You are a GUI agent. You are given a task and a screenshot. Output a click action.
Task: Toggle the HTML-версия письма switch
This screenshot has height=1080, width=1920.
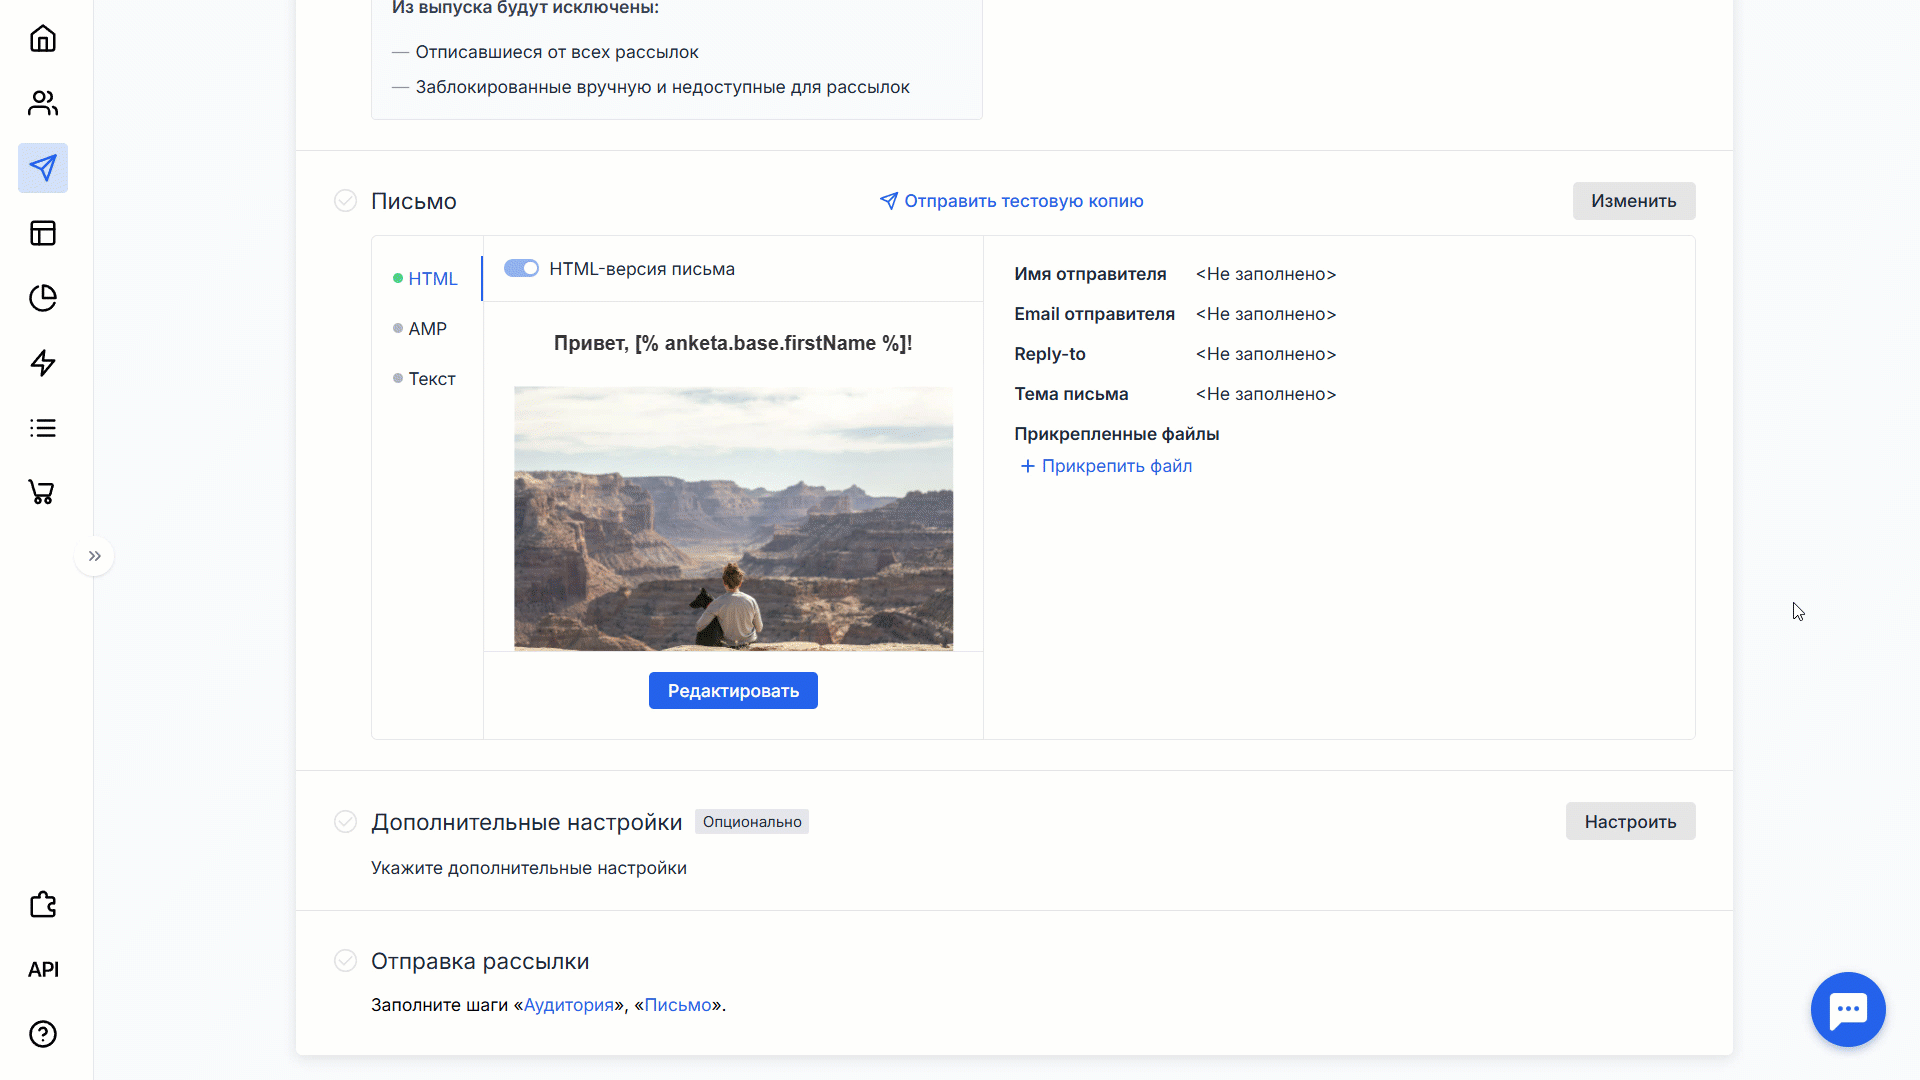pyautogui.click(x=521, y=268)
